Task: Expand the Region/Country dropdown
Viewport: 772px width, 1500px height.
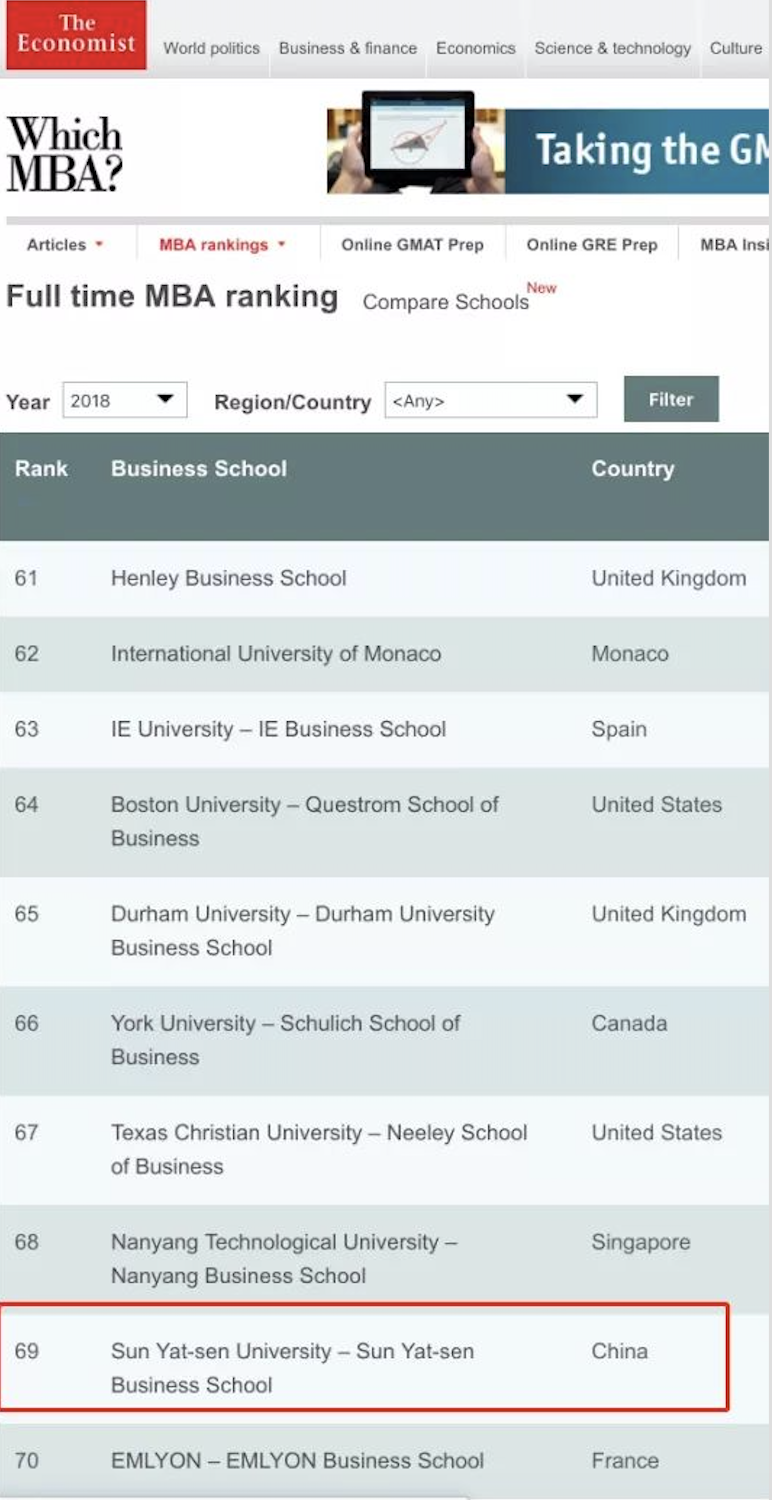Action: coord(490,401)
